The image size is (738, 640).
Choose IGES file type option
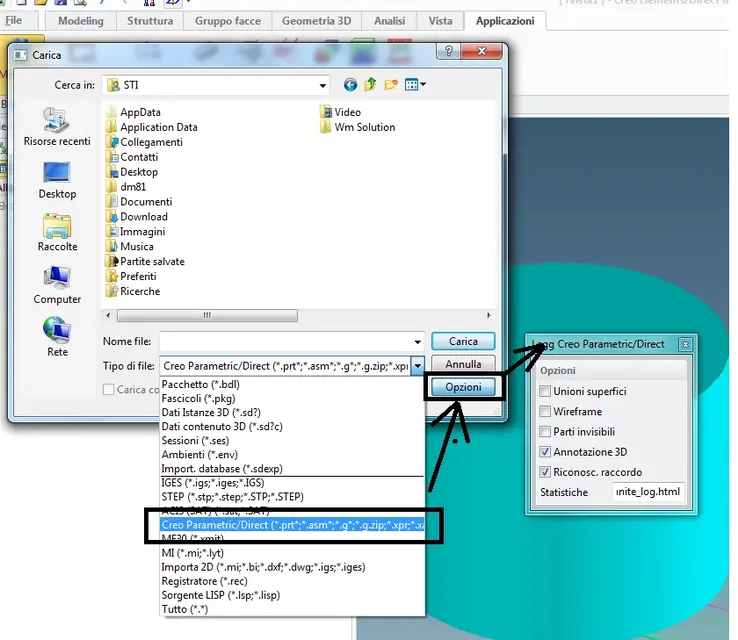coord(213,483)
